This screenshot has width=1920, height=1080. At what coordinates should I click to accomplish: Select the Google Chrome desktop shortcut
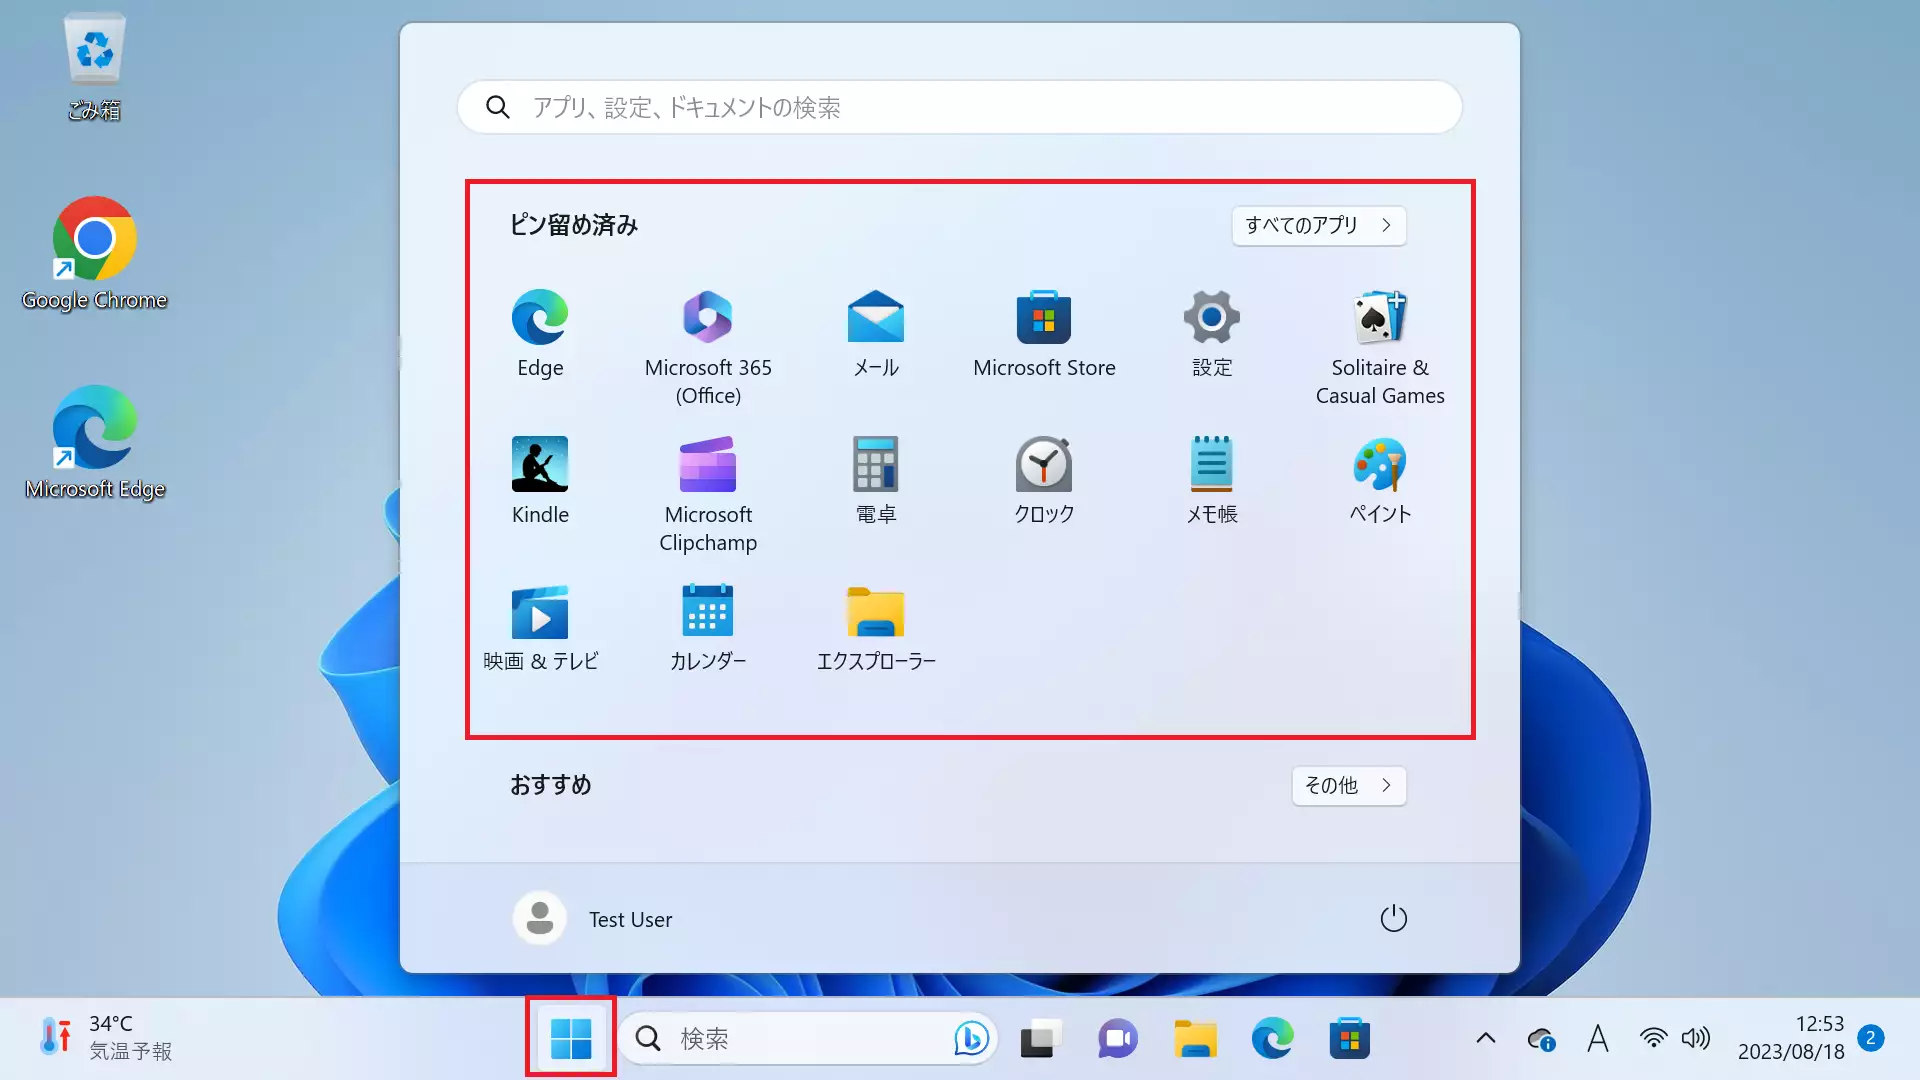[94, 254]
